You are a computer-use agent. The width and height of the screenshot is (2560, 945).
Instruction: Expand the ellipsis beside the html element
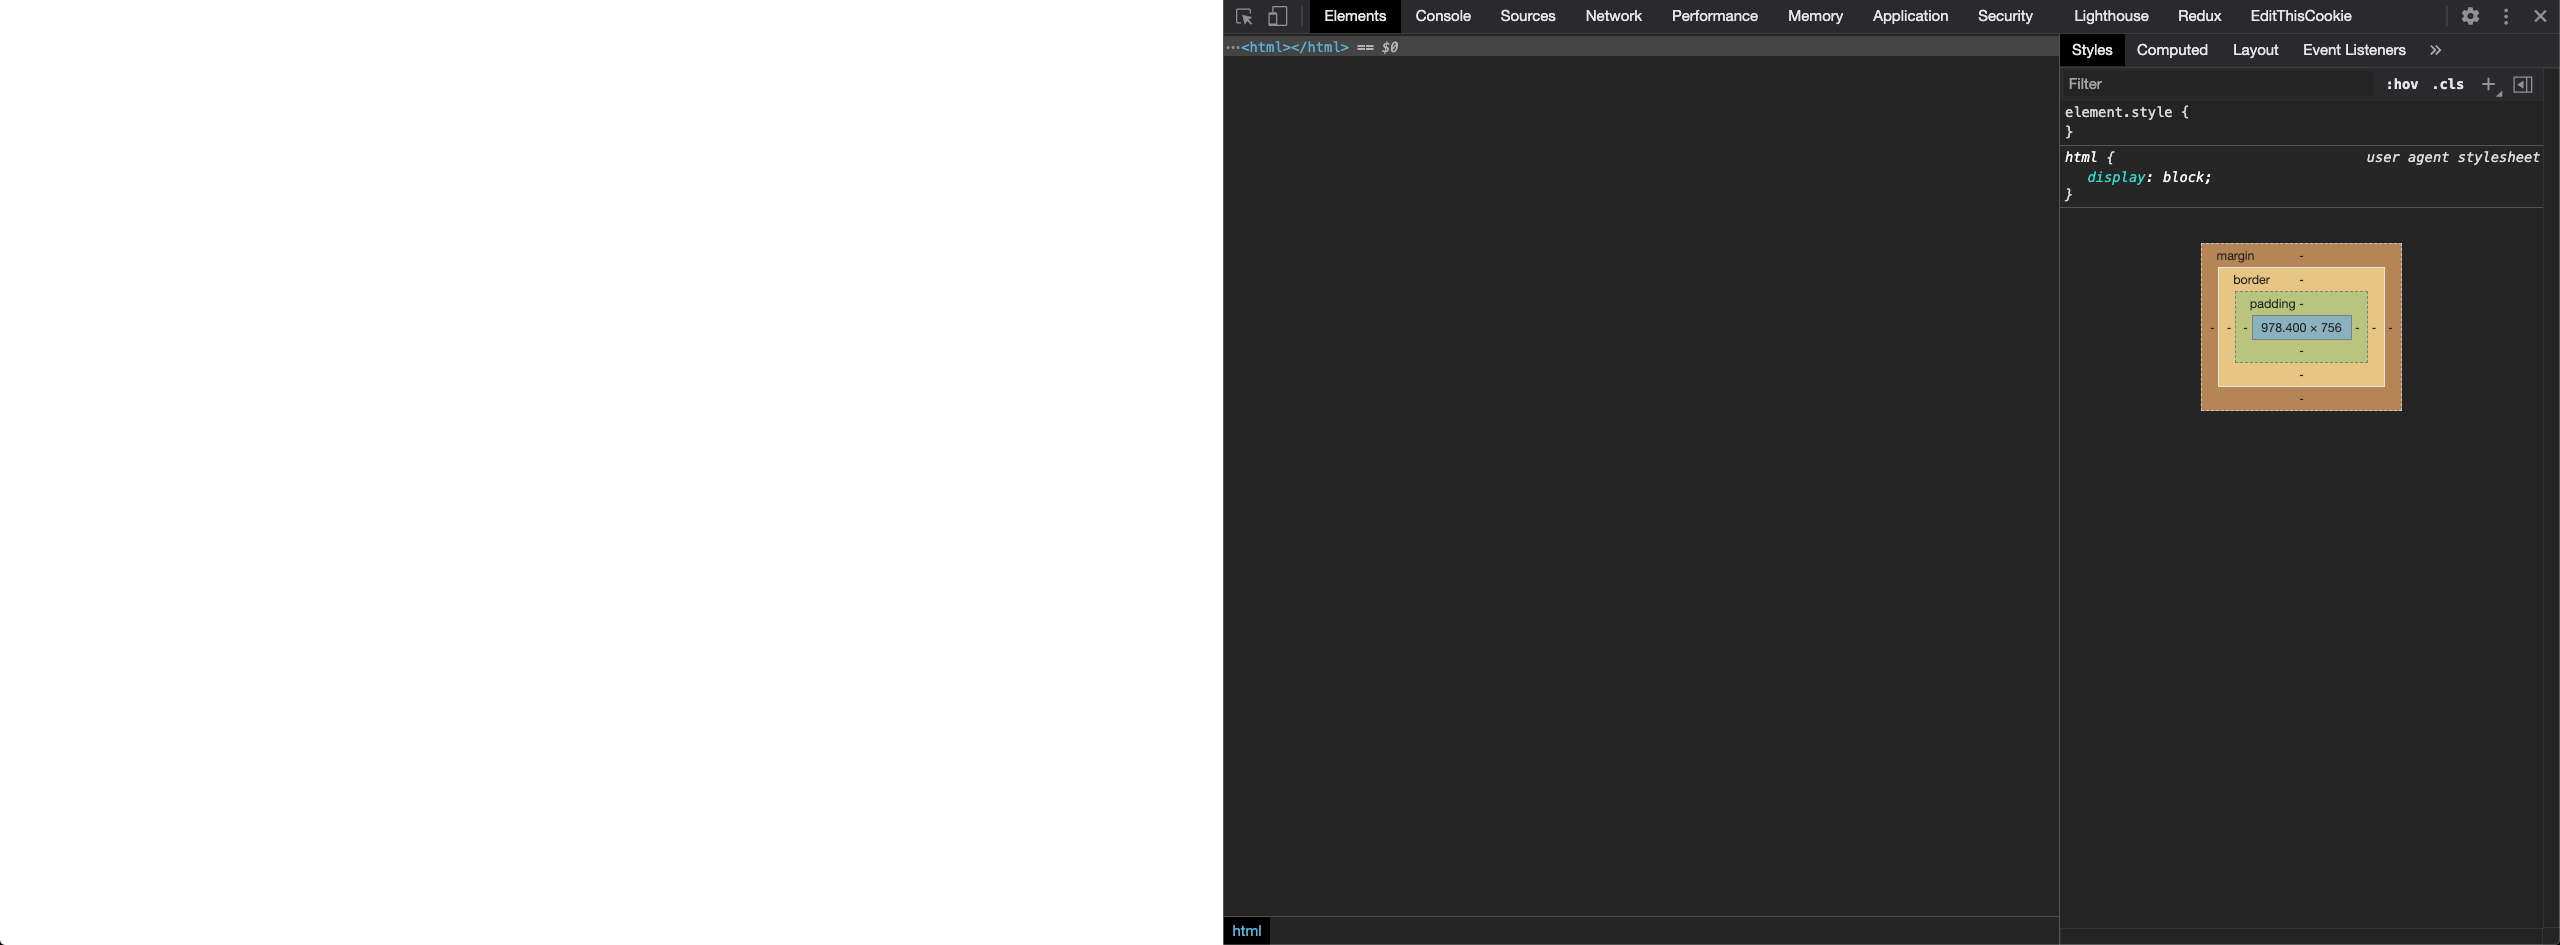tap(1232, 48)
